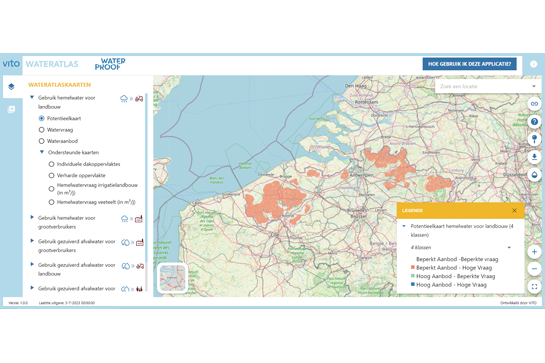Viewport: 545px width, 363px height.
Task: Click water drops icon beside afvalwater voor grootverbruikers
Action: click(125, 242)
